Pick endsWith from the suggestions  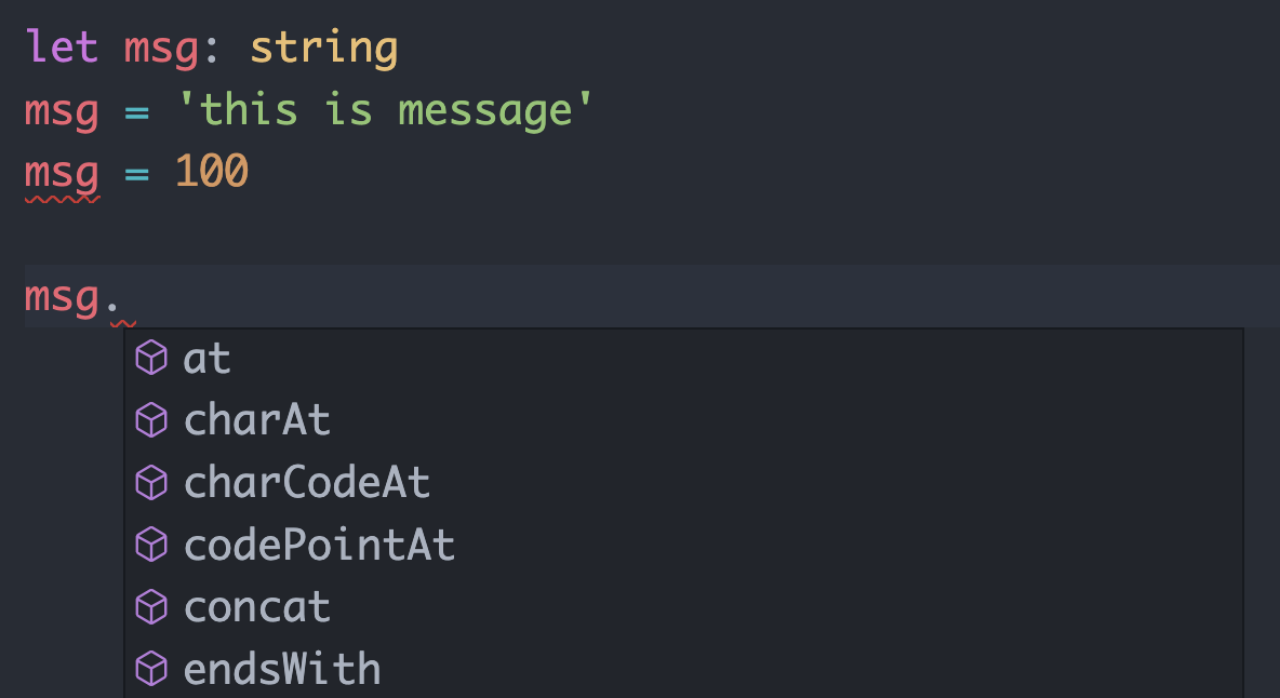pos(282,669)
